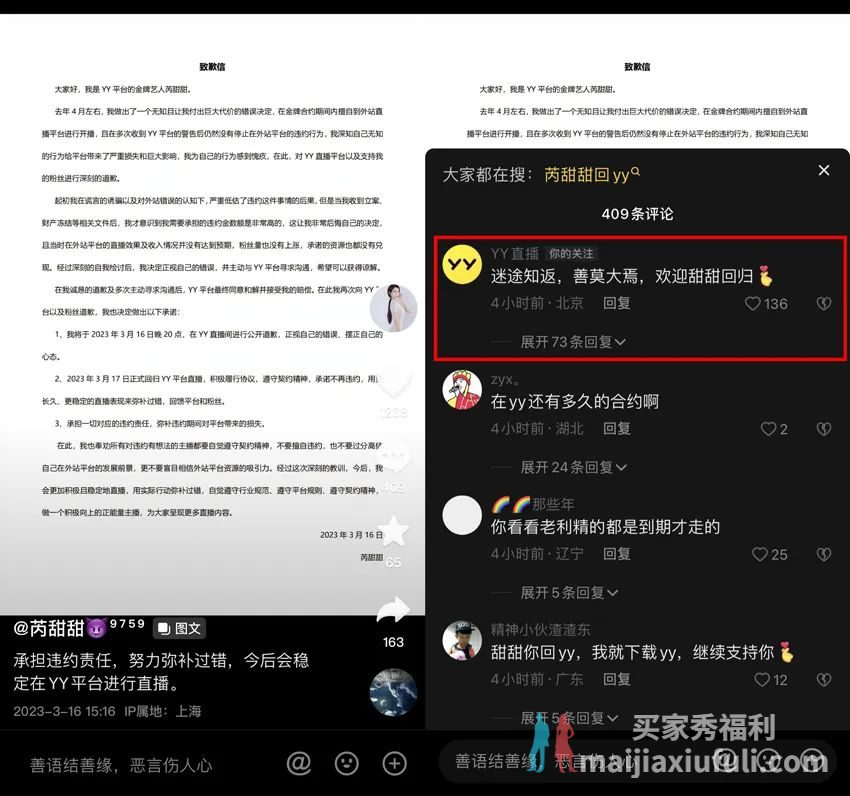Favorite the post with star icon
Image resolution: width=850 pixels, height=796 pixels.
point(394,530)
